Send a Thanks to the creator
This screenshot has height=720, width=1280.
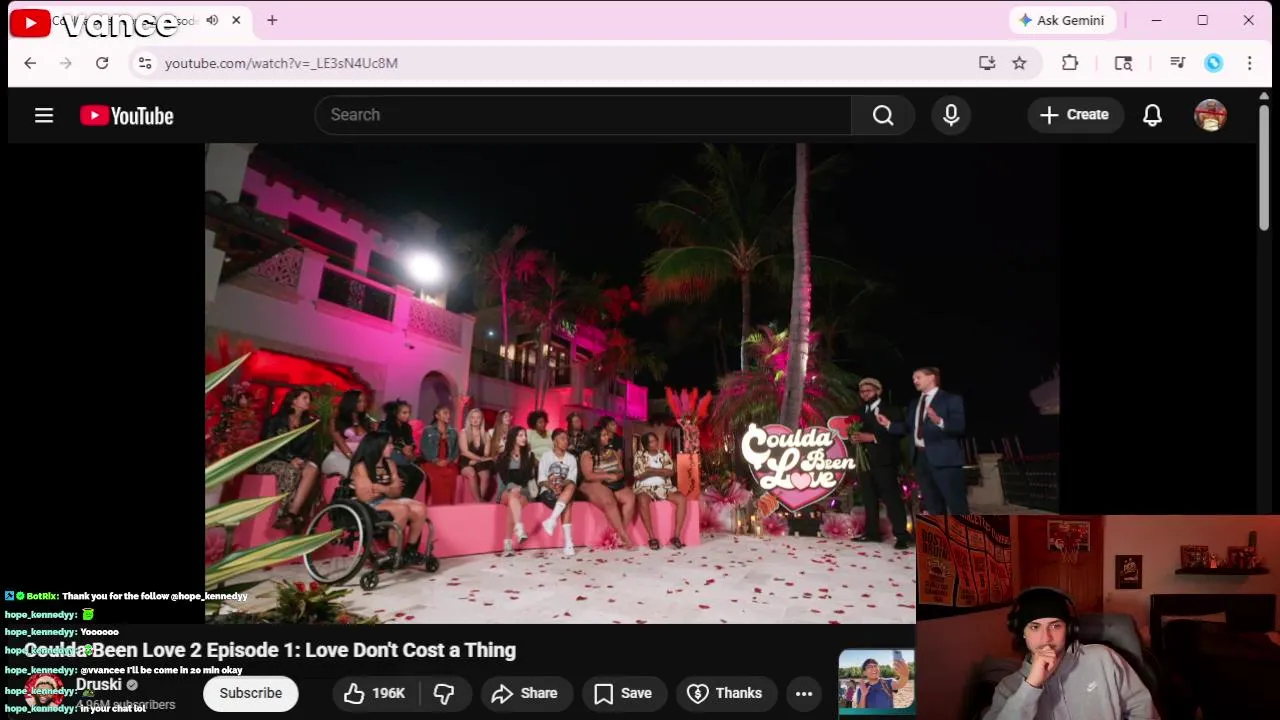click(725, 693)
